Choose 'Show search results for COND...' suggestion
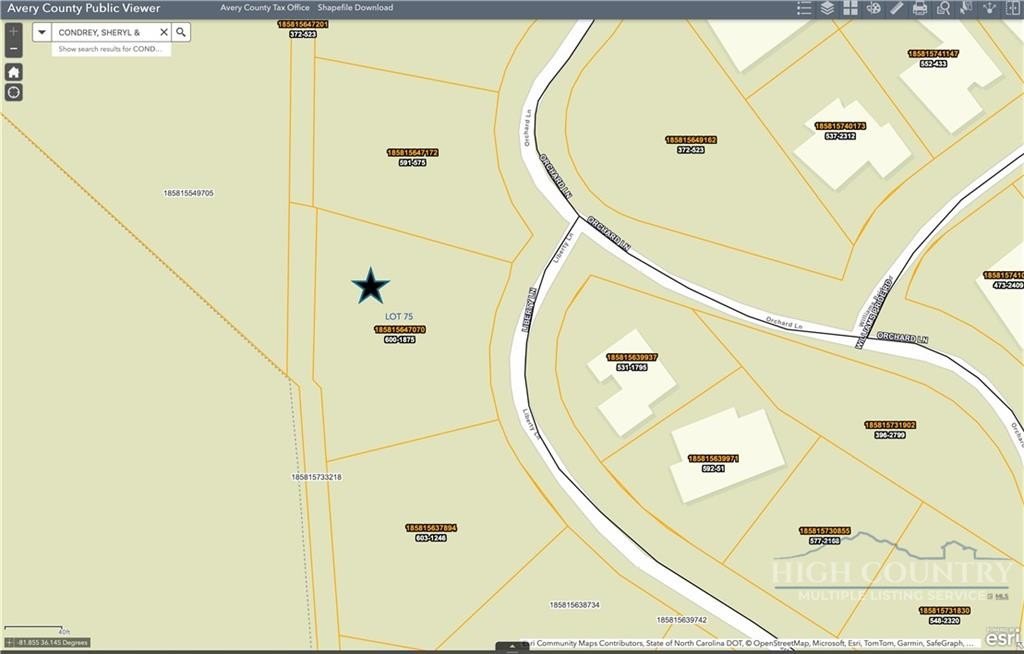Screen dimensions: 1024x654 tap(111, 49)
